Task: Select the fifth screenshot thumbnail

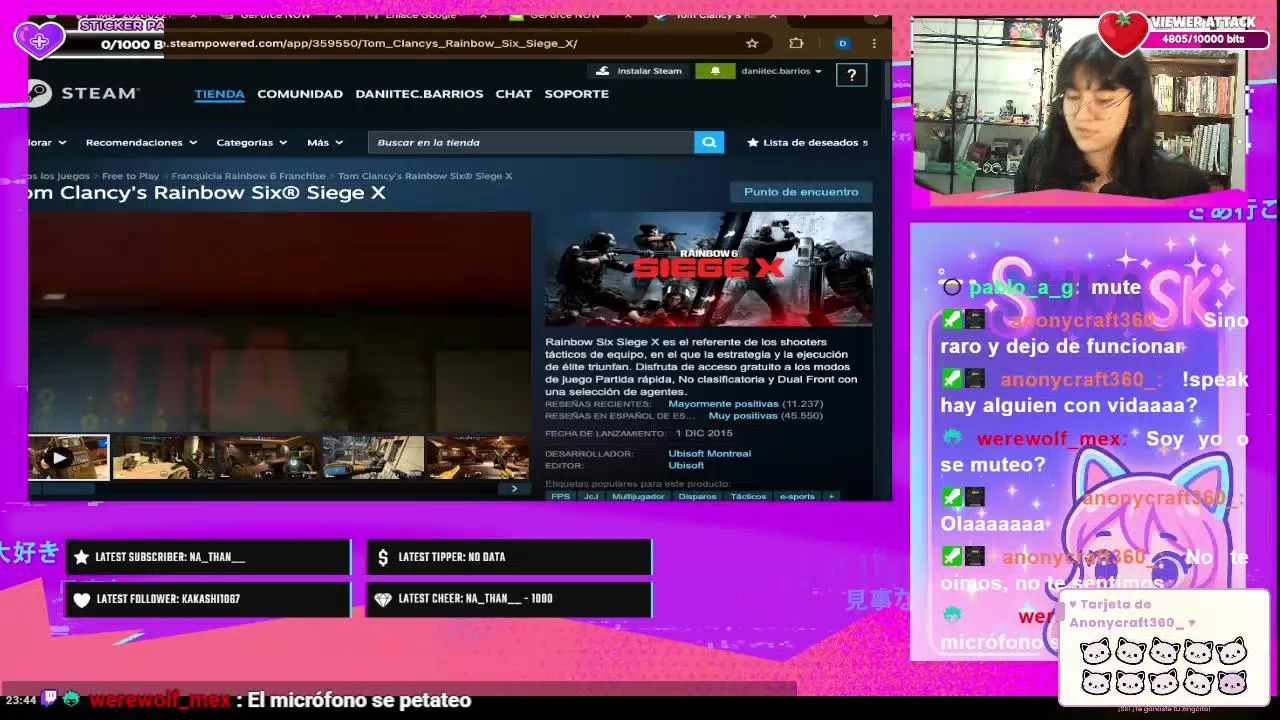Action: [x=477, y=458]
